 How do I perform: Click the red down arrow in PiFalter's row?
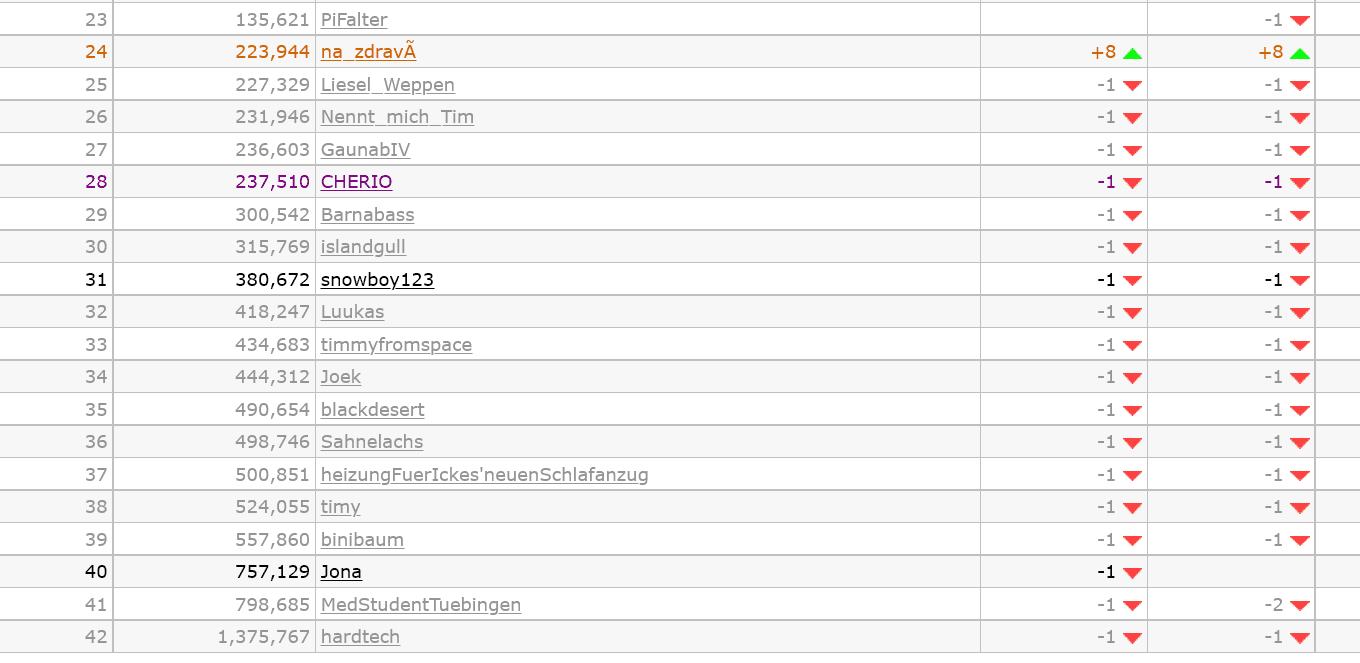(1299, 21)
